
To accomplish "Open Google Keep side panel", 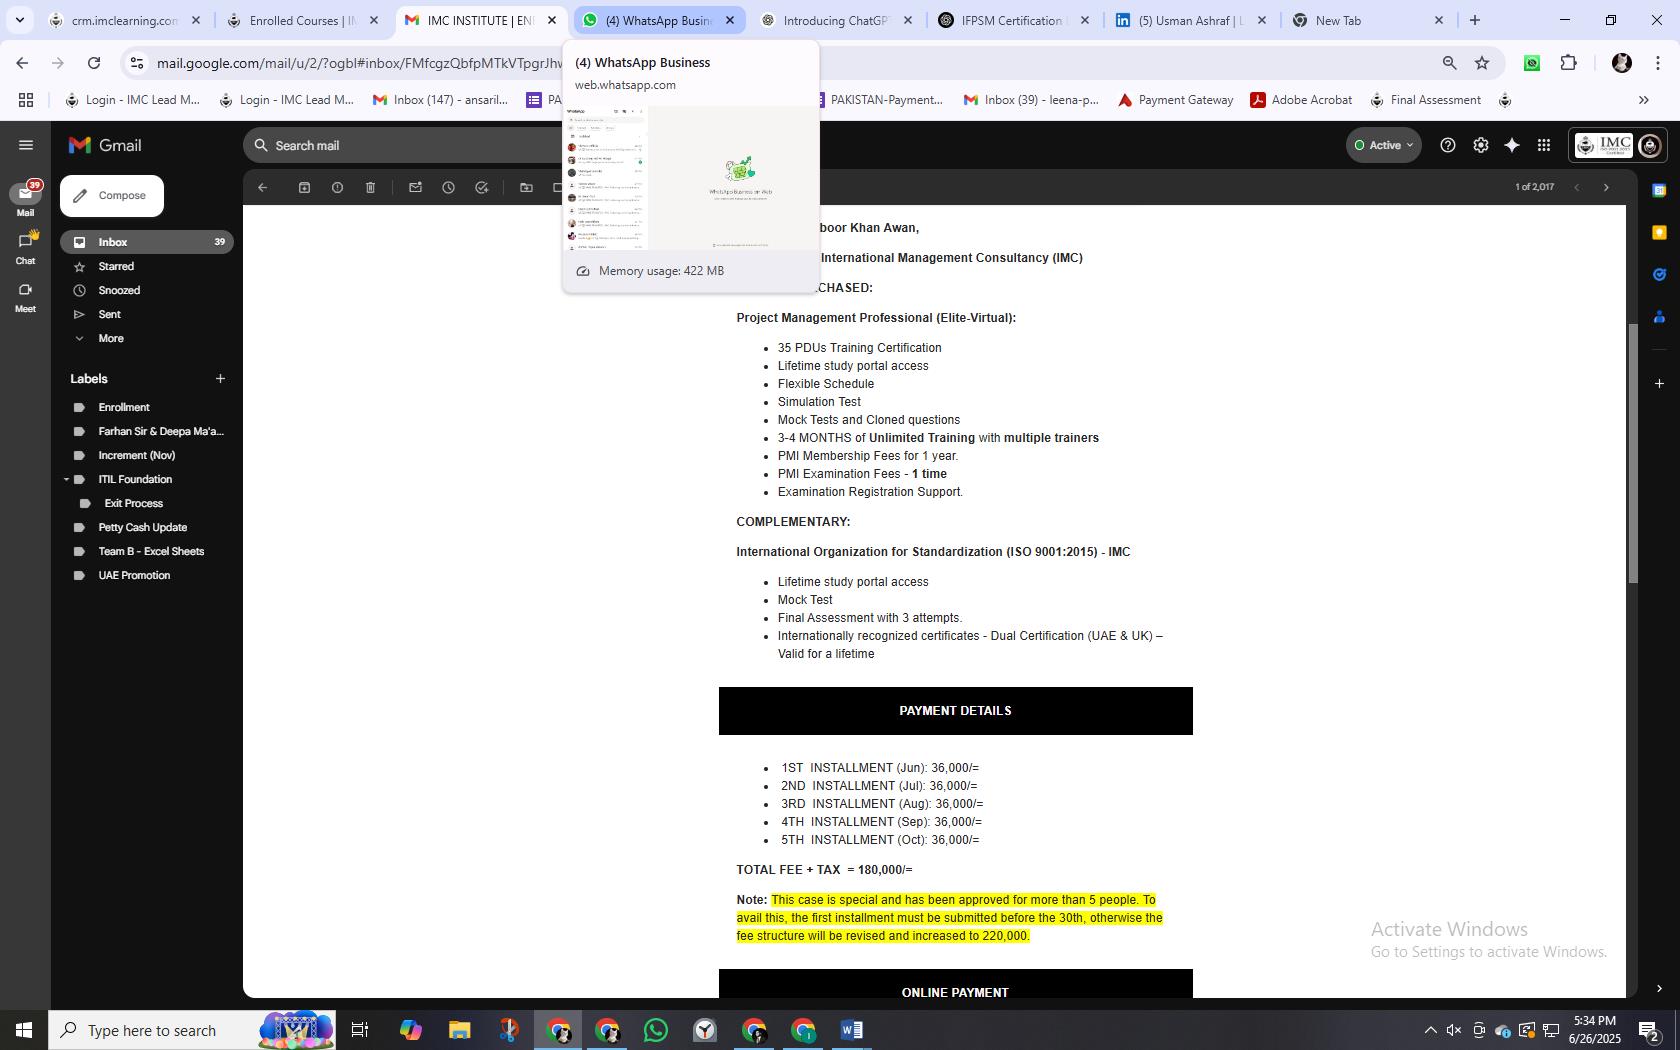I will point(1659,232).
